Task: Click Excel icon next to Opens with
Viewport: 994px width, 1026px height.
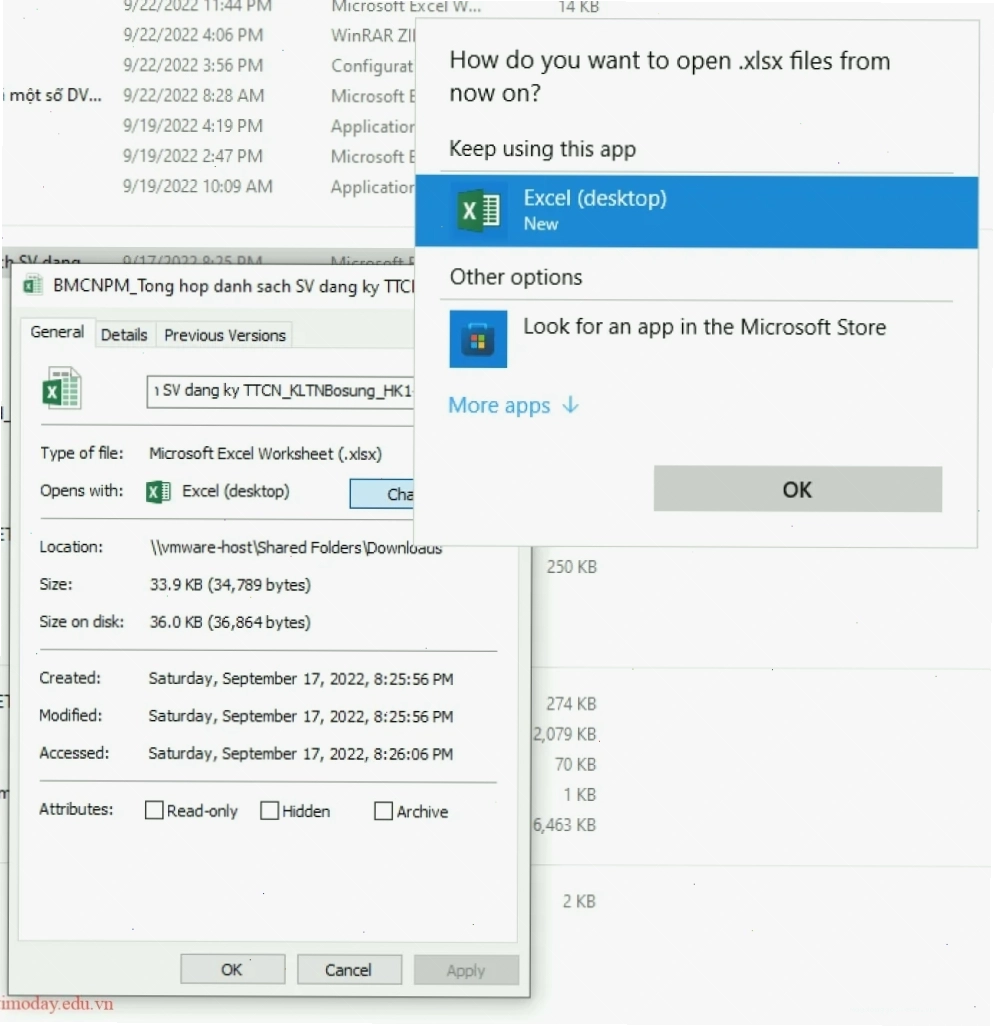Action: click(x=158, y=491)
